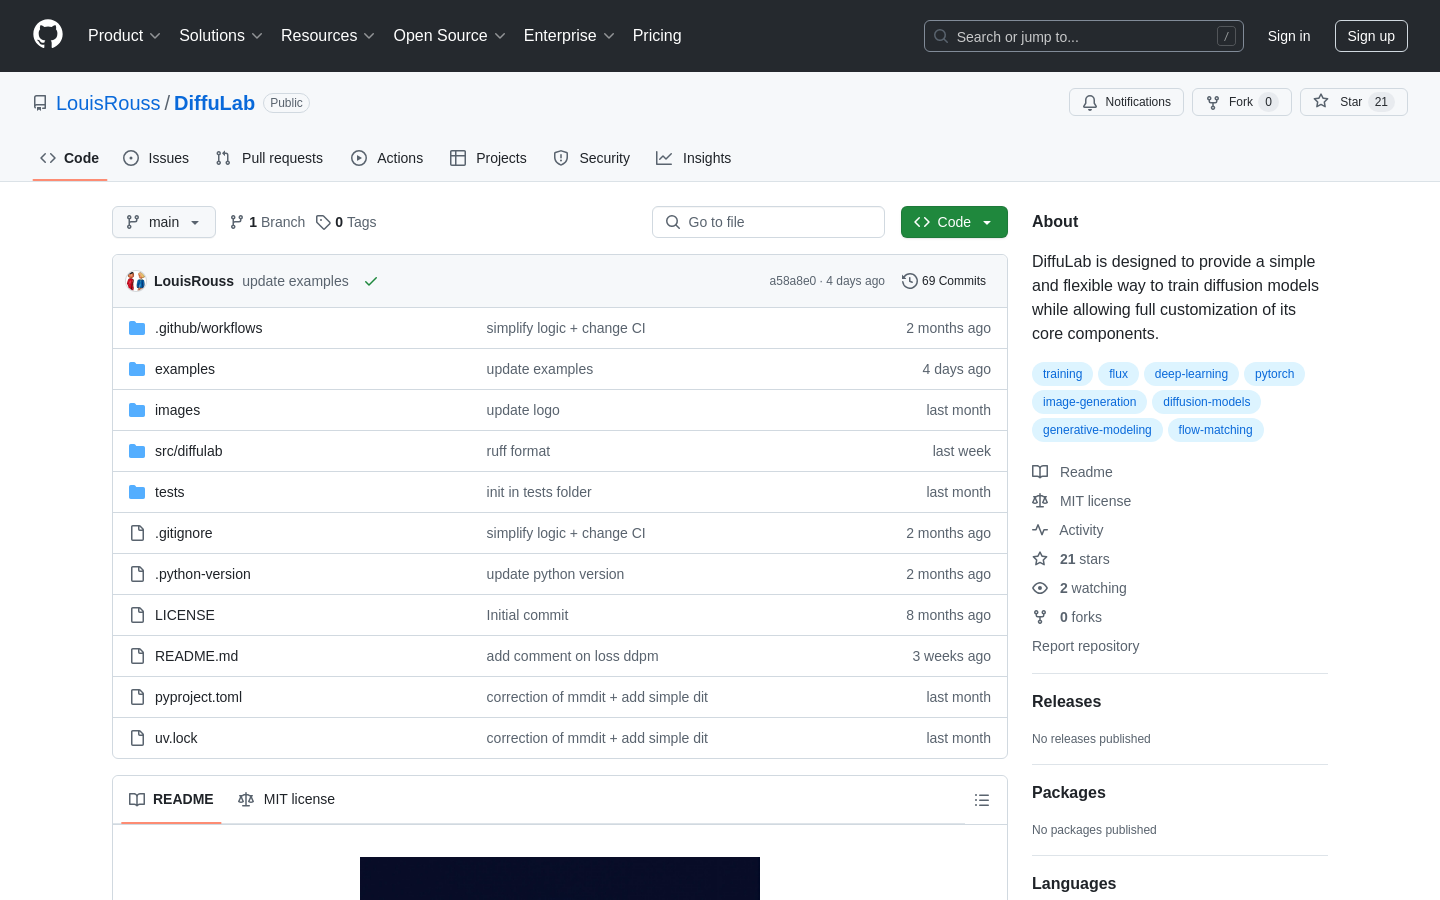Switch to the Security tab
This screenshot has width=1440, height=900.
point(592,158)
